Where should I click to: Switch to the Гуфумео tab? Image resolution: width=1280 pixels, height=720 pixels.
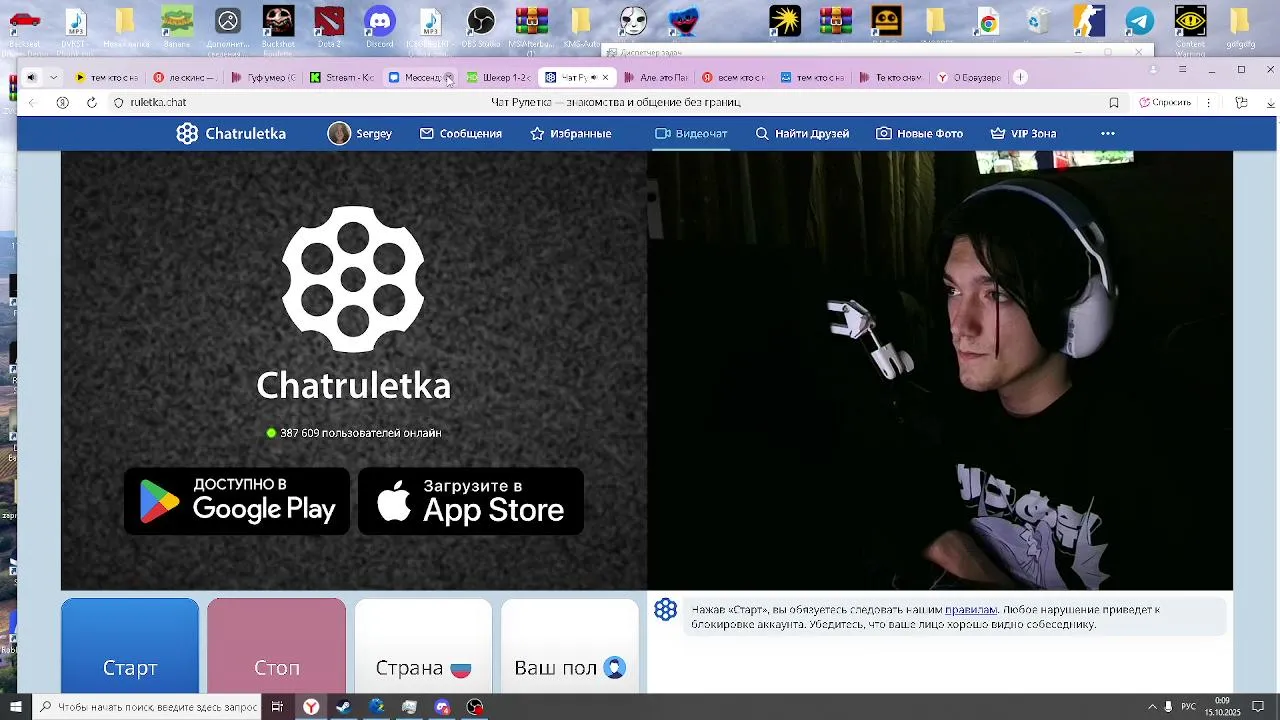tap(263, 78)
